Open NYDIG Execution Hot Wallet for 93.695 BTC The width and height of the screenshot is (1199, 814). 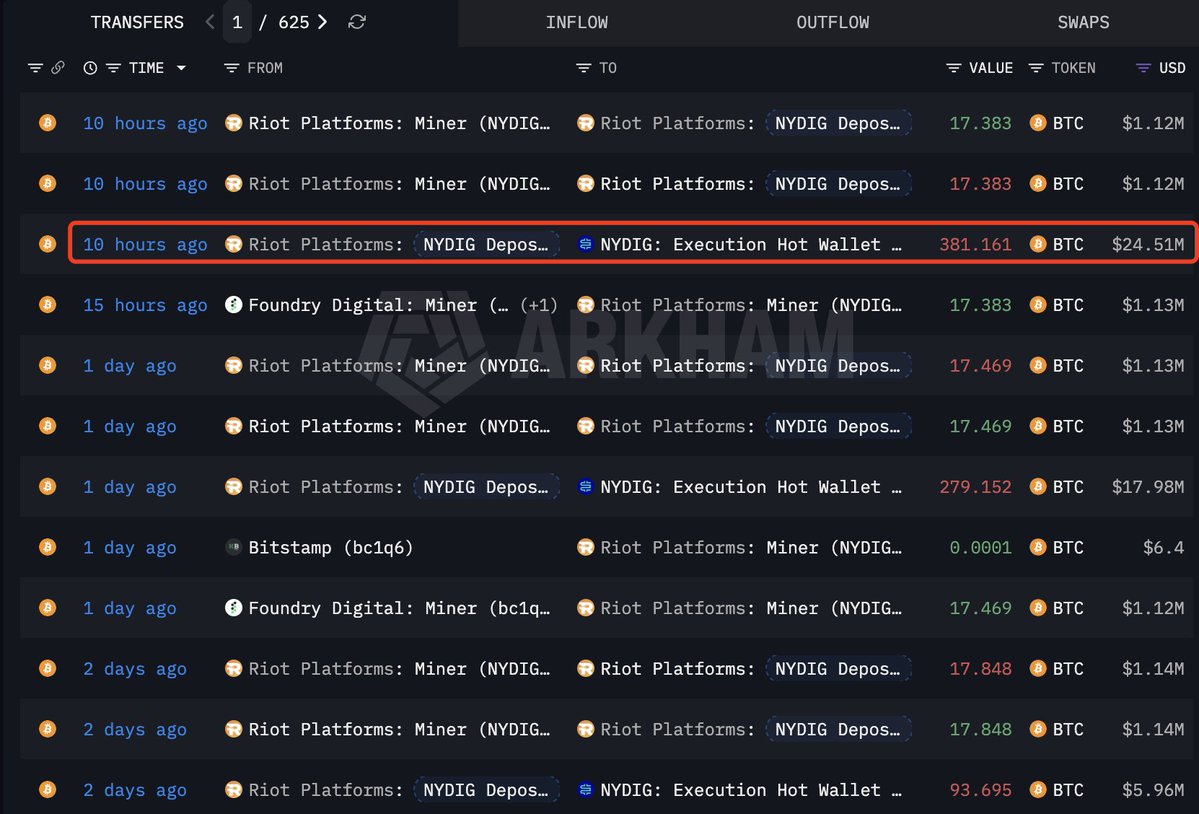click(x=751, y=790)
